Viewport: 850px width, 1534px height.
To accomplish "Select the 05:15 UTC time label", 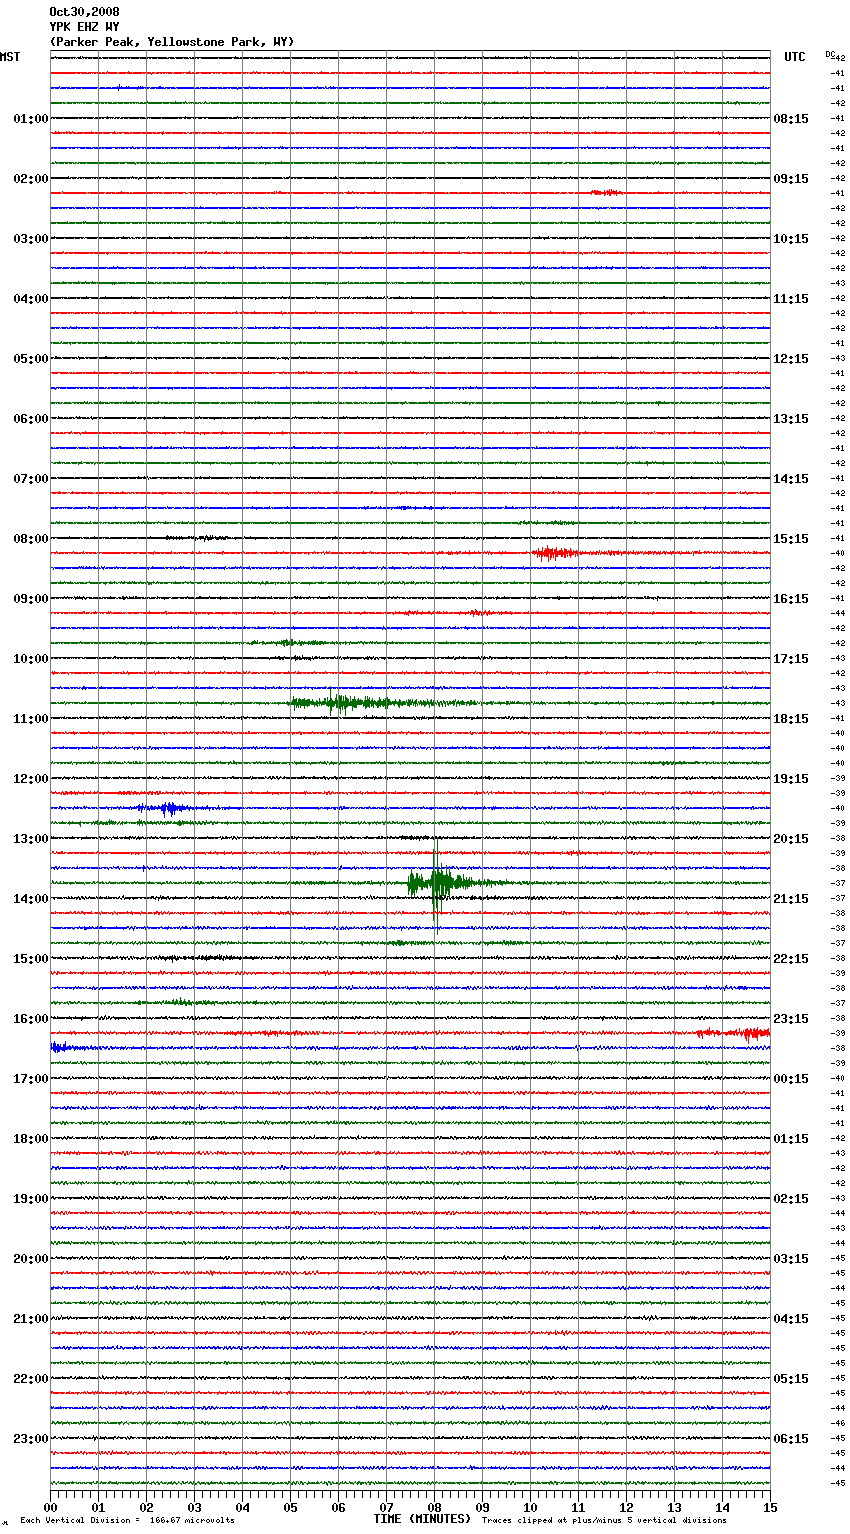I will pos(791,1379).
